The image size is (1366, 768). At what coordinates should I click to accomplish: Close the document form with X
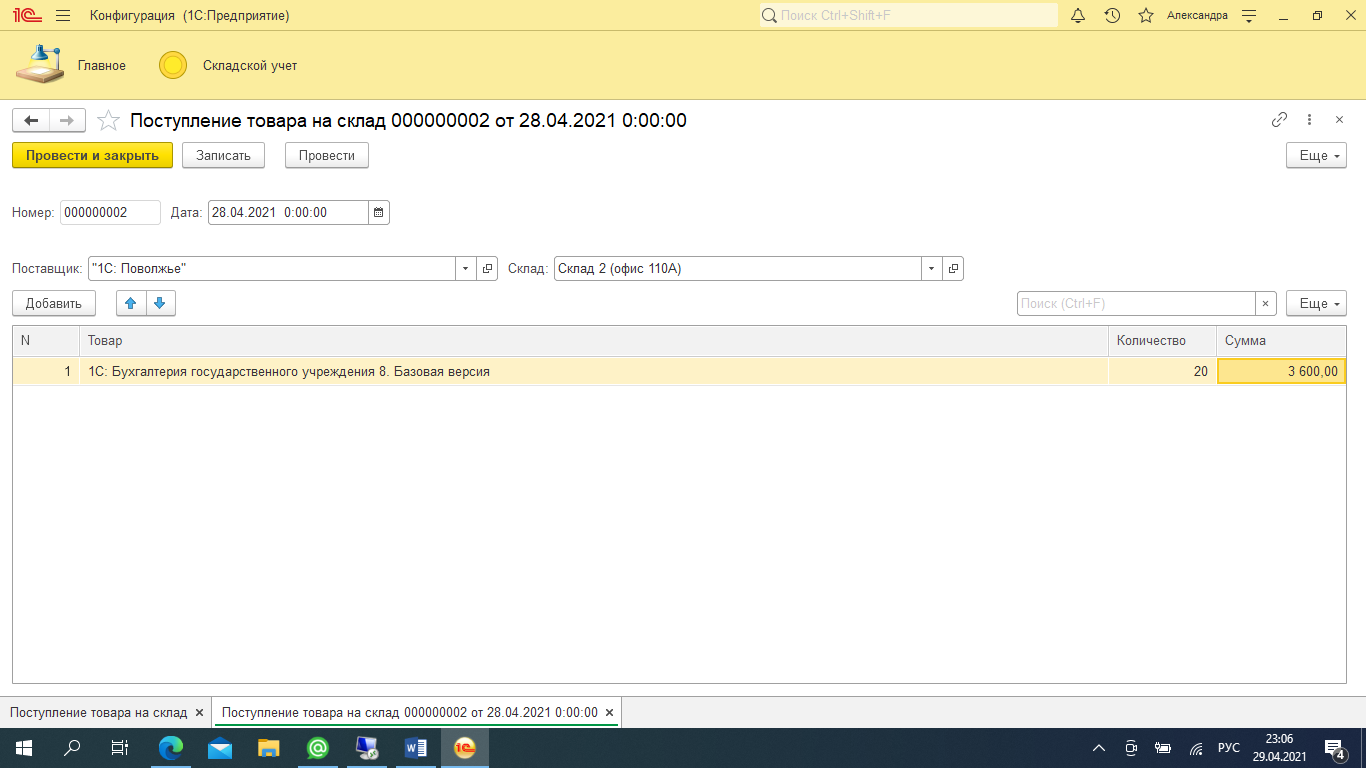[1340, 120]
